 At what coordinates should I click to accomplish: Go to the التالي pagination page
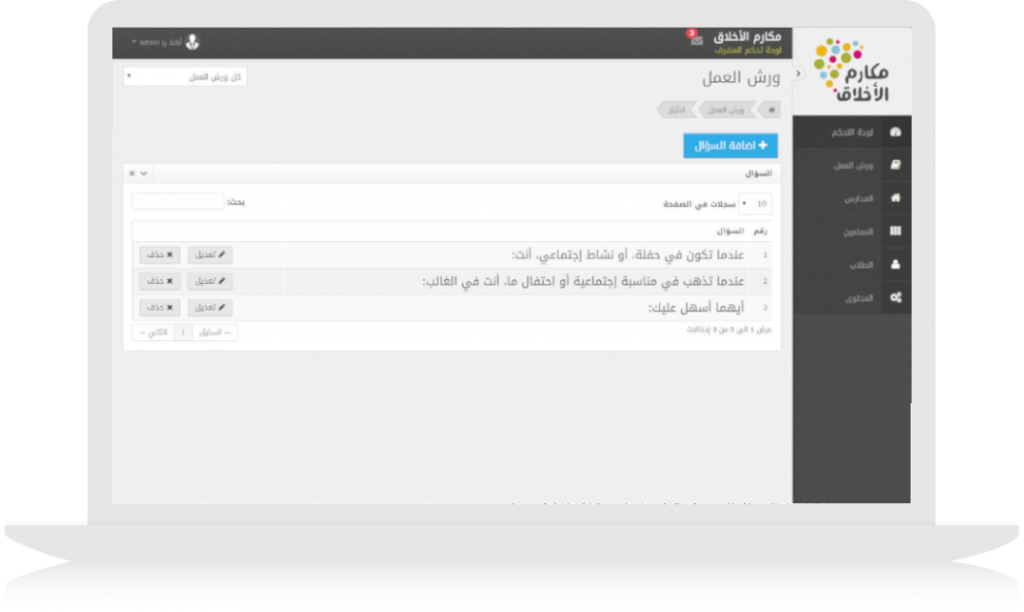153,332
